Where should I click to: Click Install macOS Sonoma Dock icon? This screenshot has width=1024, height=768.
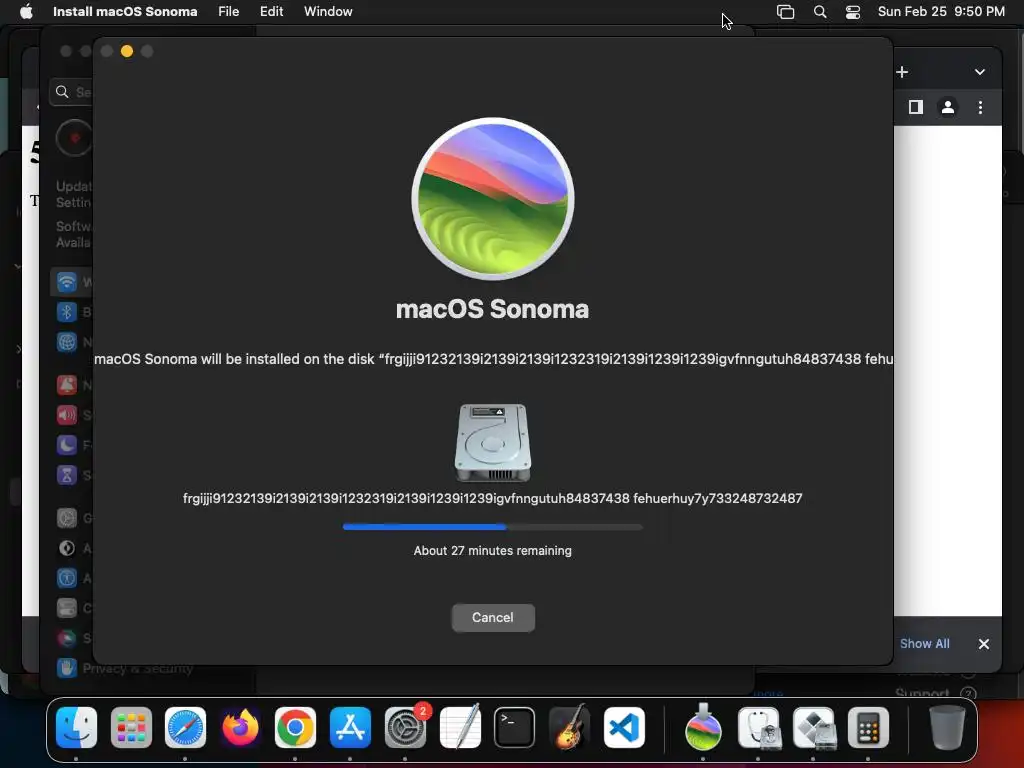703,726
